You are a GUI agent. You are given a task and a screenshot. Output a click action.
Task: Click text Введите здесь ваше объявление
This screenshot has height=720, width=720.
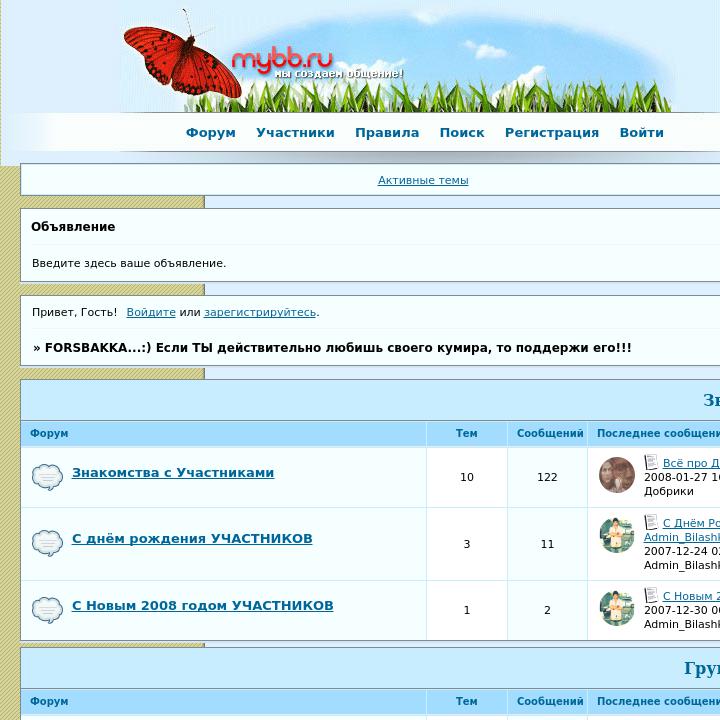(129, 264)
